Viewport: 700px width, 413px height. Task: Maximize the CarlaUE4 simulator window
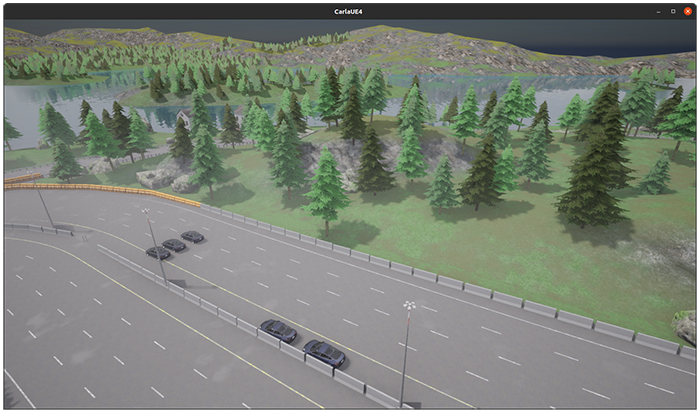[x=673, y=10]
